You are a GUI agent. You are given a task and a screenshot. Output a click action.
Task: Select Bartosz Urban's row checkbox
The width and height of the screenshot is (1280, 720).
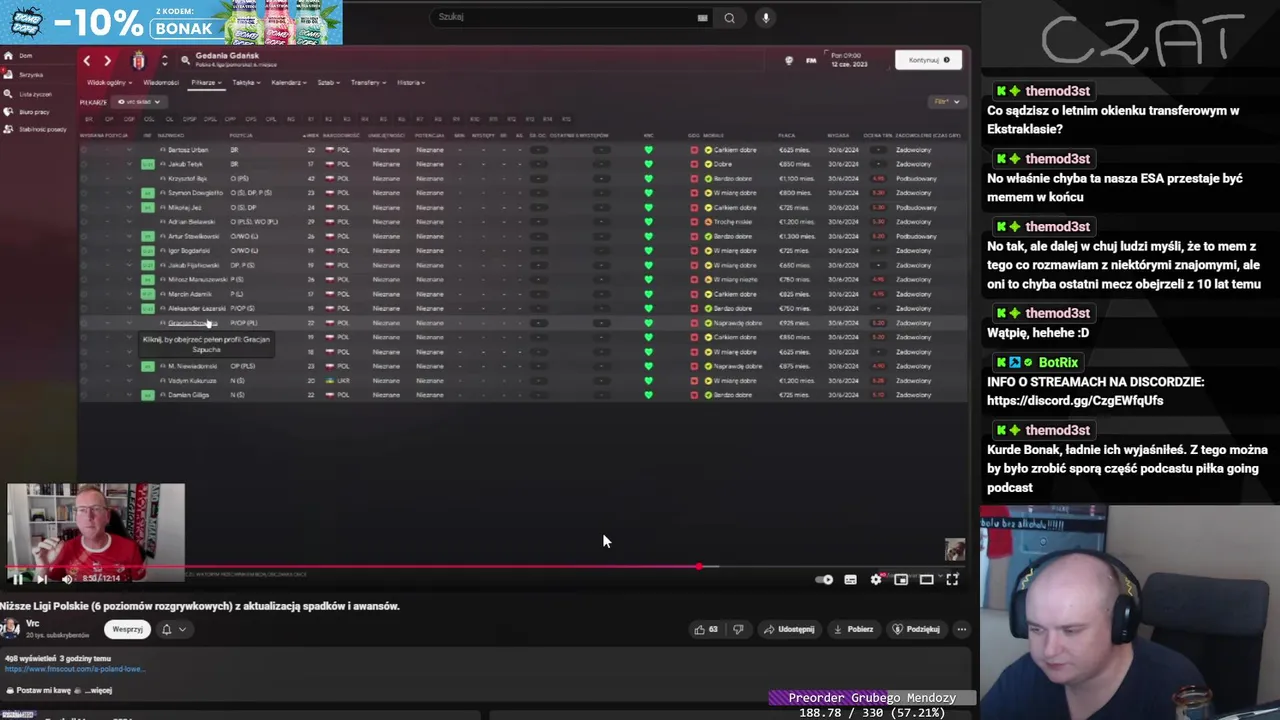point(84,150)
